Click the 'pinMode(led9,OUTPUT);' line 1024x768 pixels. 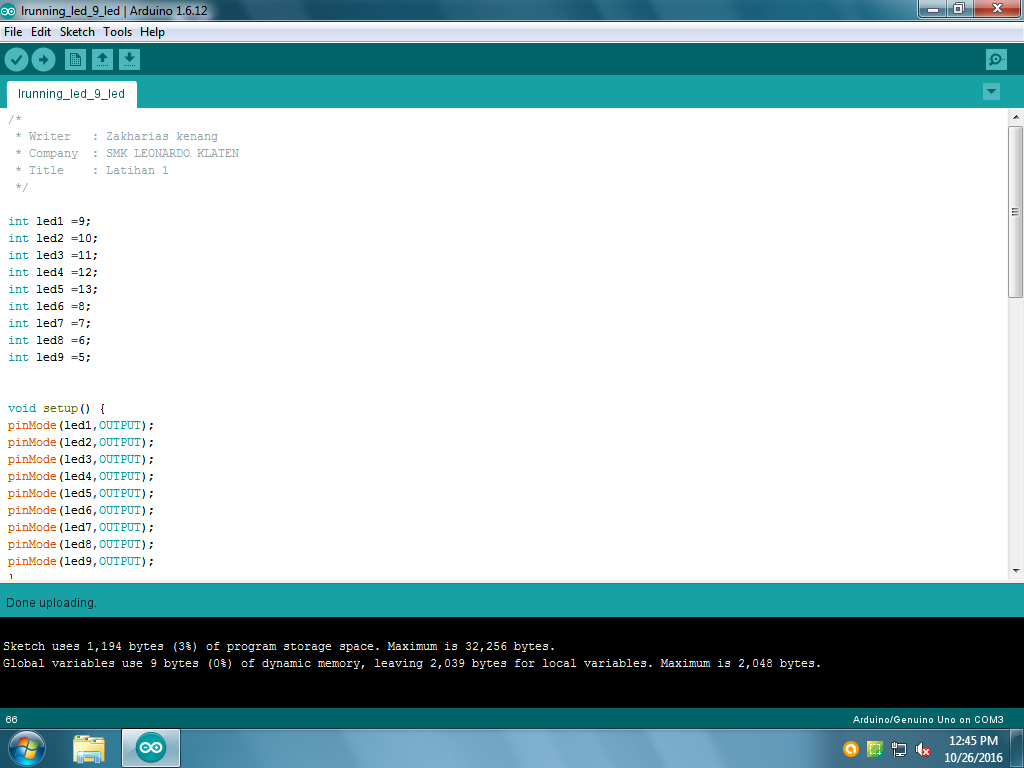pos(81,561)
